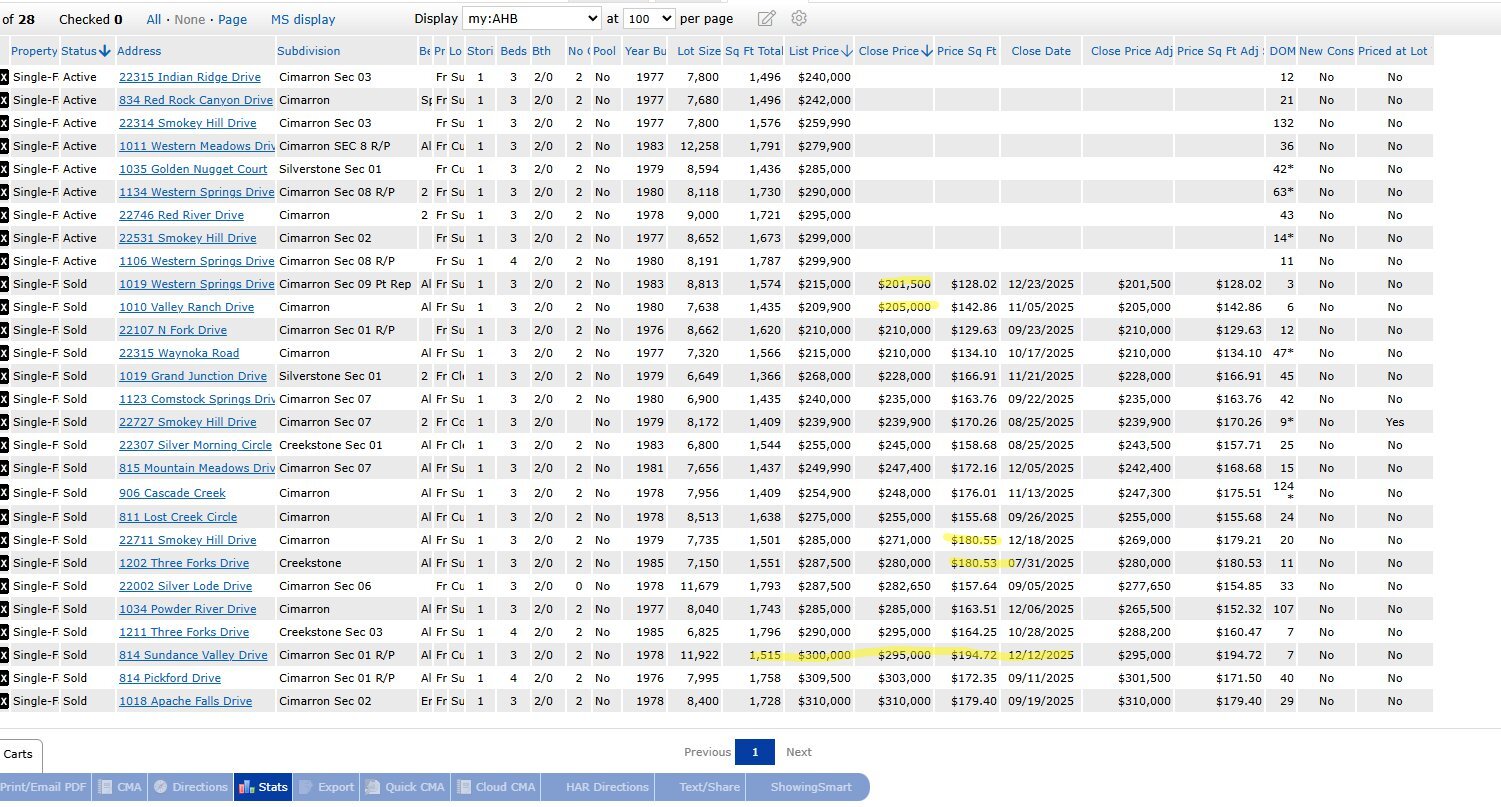The image size is (1501, 807).
Task: Open the my:AHB display dropdown
Action: (531, 19)
